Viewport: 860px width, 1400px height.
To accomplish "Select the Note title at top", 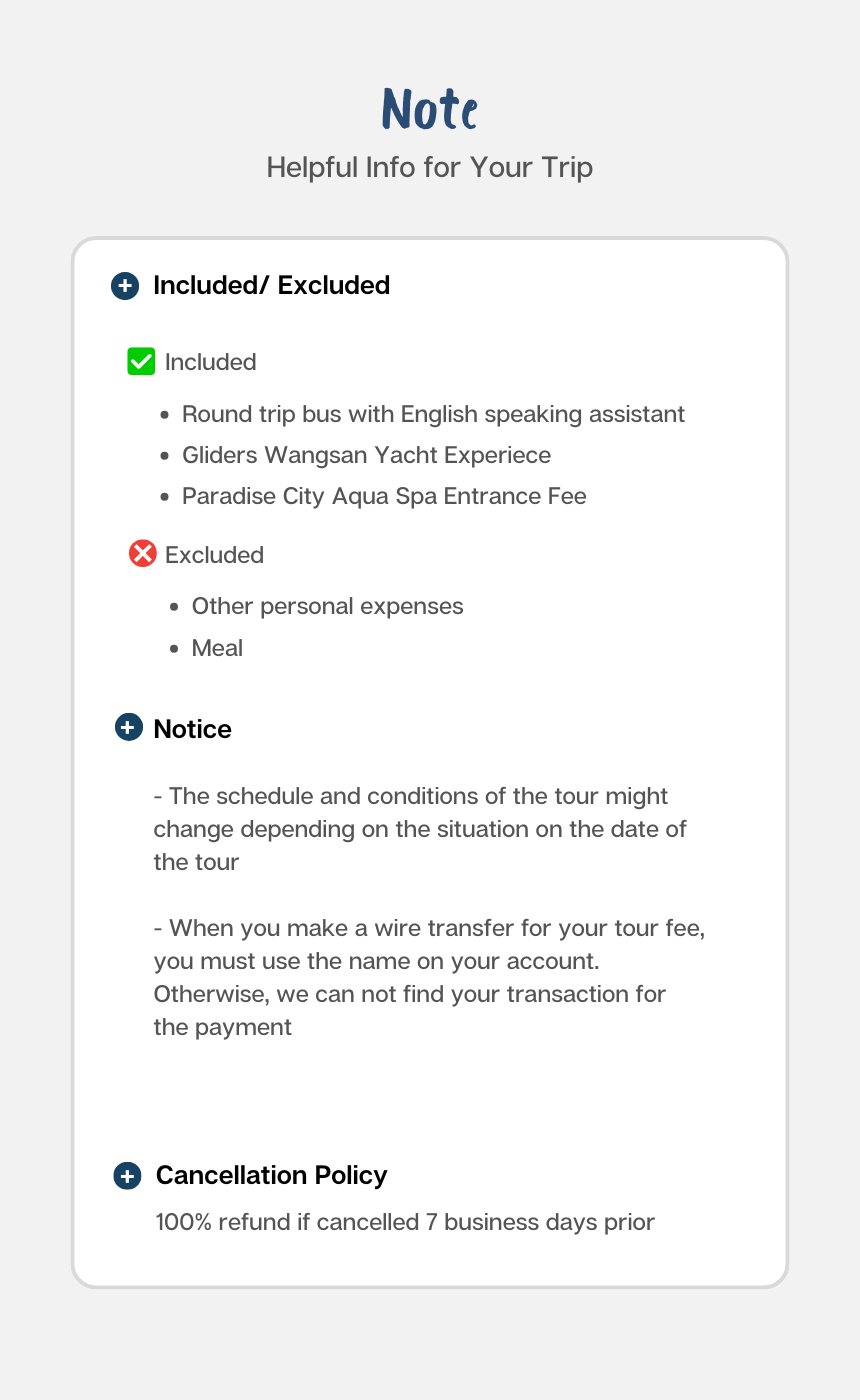I will (429, 109).
